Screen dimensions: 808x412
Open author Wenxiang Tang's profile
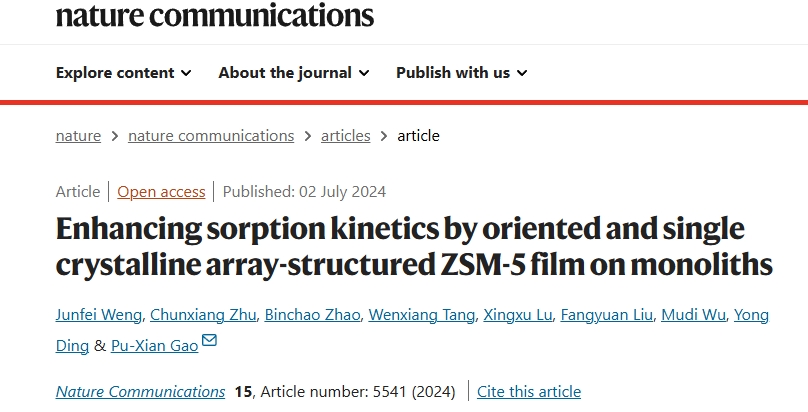(x=422, y=315)
